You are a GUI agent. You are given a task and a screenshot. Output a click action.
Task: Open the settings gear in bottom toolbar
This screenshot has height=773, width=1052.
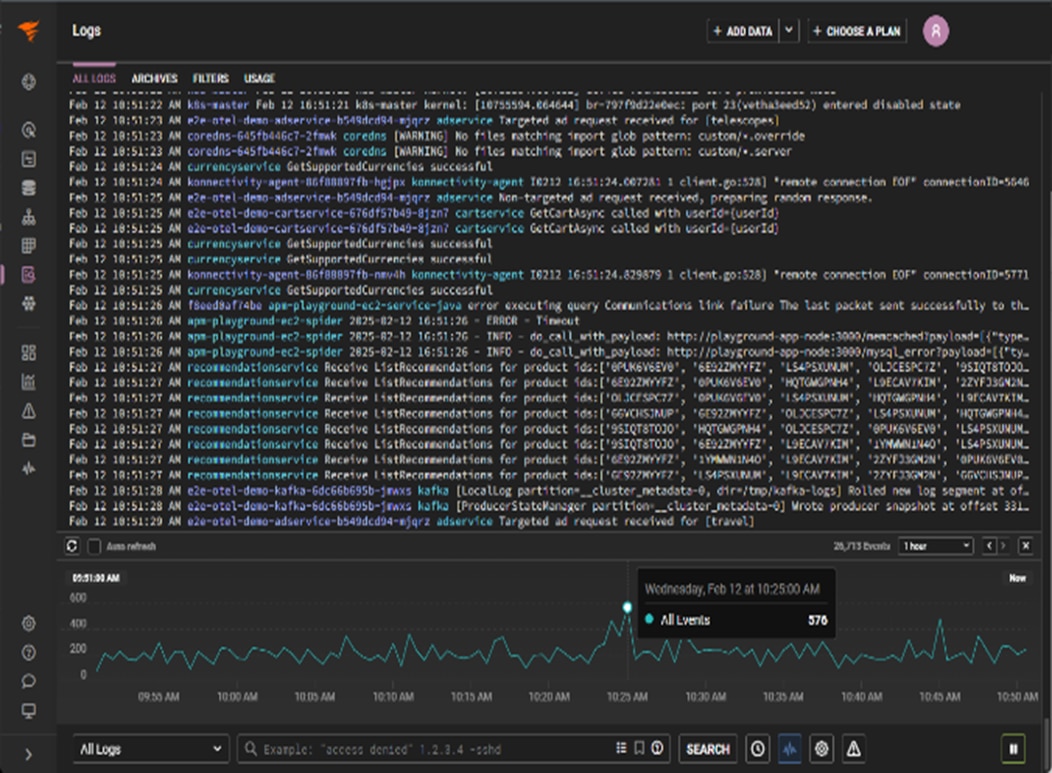[822, 748]
